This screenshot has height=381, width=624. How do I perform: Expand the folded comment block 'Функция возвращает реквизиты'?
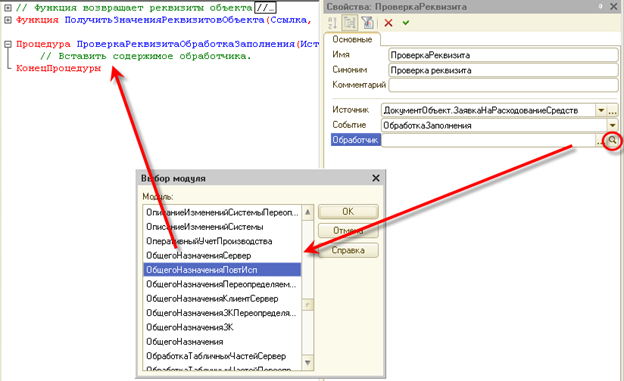point(8,8)
